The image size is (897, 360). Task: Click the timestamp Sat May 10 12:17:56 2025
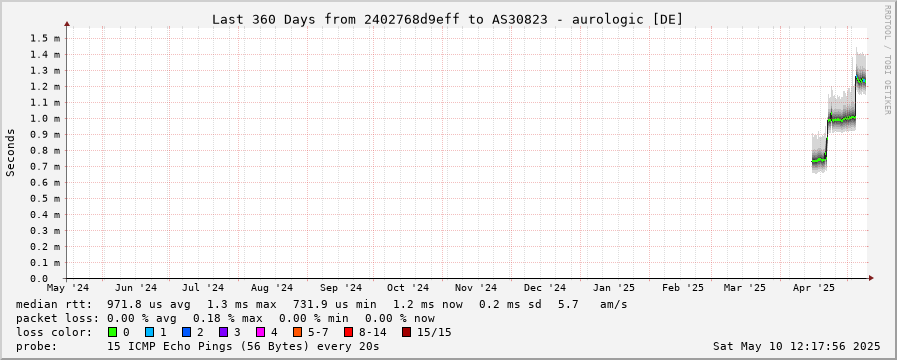click(x=796, y=346)
